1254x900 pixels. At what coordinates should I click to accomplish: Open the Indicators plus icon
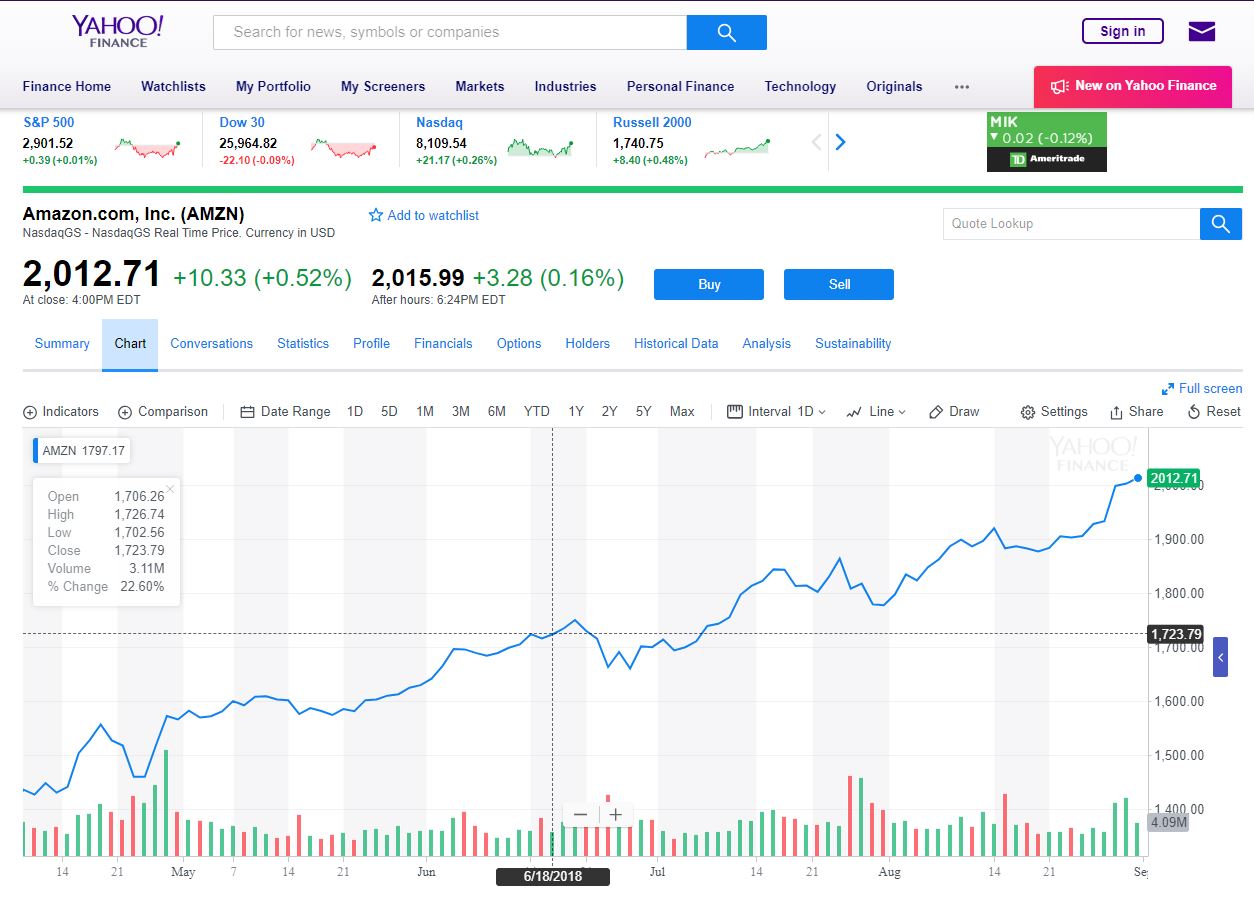coord(30,412)
